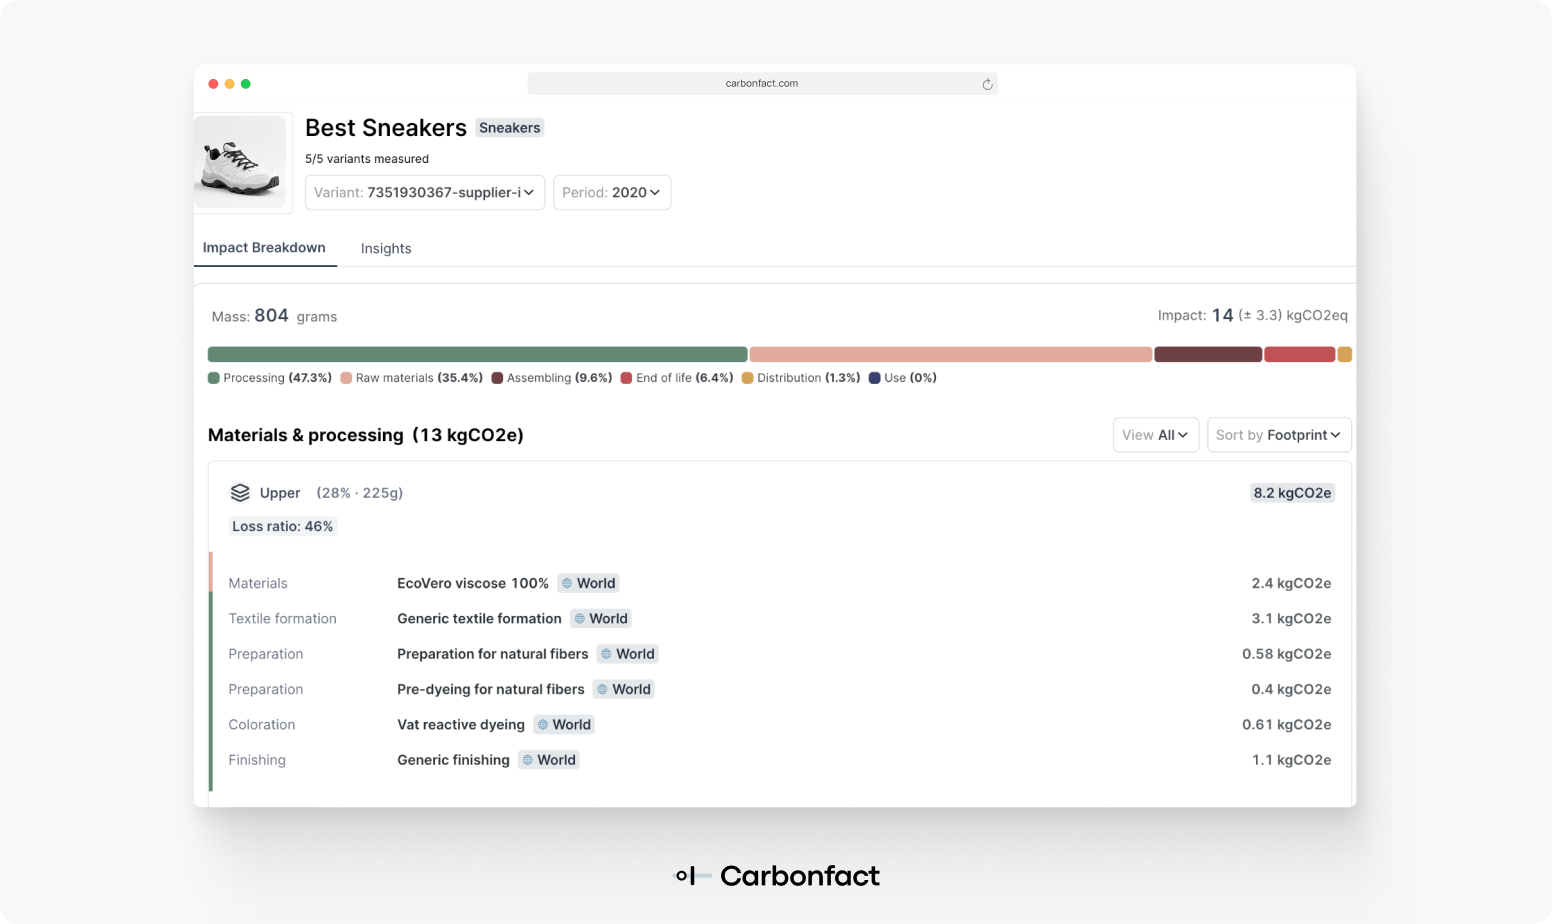Click the Carbonfact brand wordmark
Image resolution: width=1552 pixels, height=924 pixels.
point(800,876)
